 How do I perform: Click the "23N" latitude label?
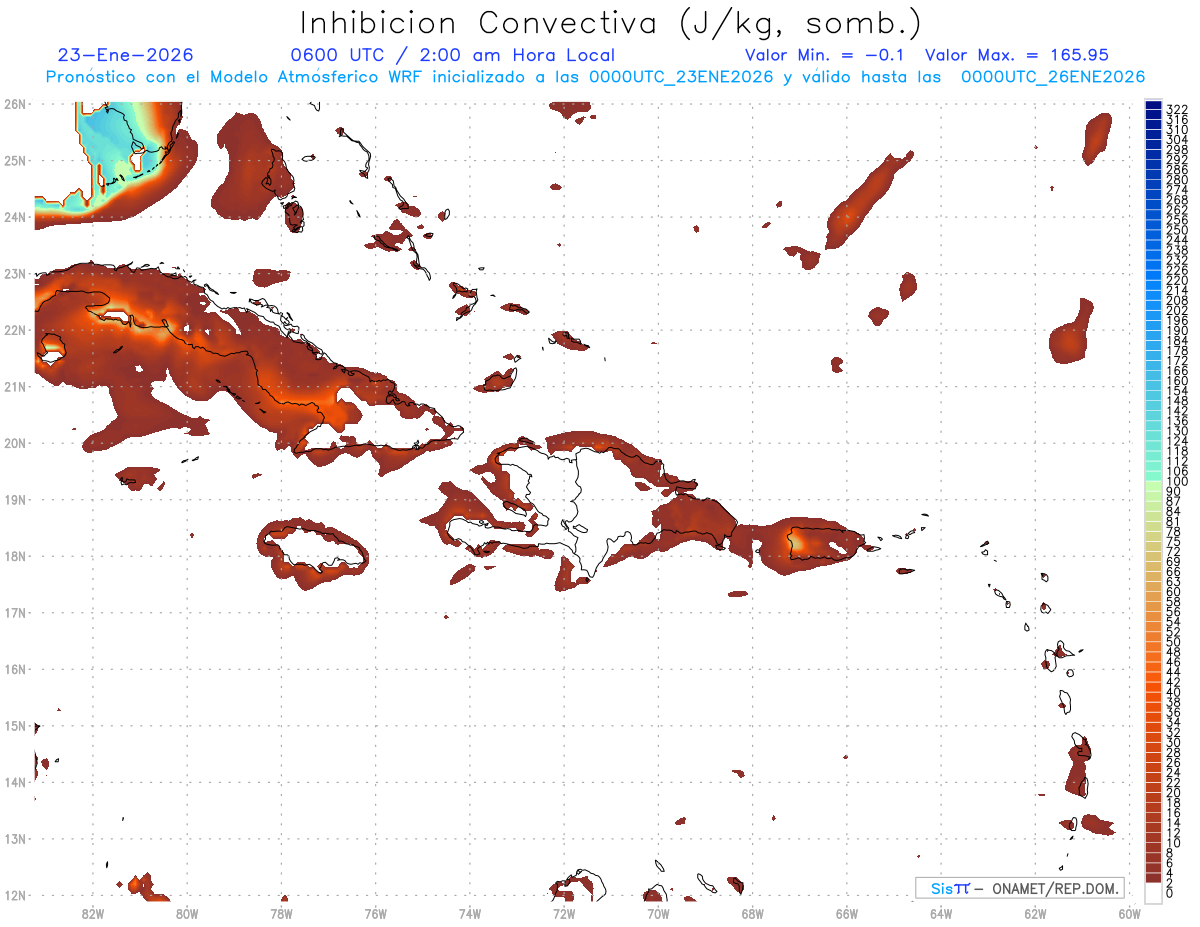point(15,273)
